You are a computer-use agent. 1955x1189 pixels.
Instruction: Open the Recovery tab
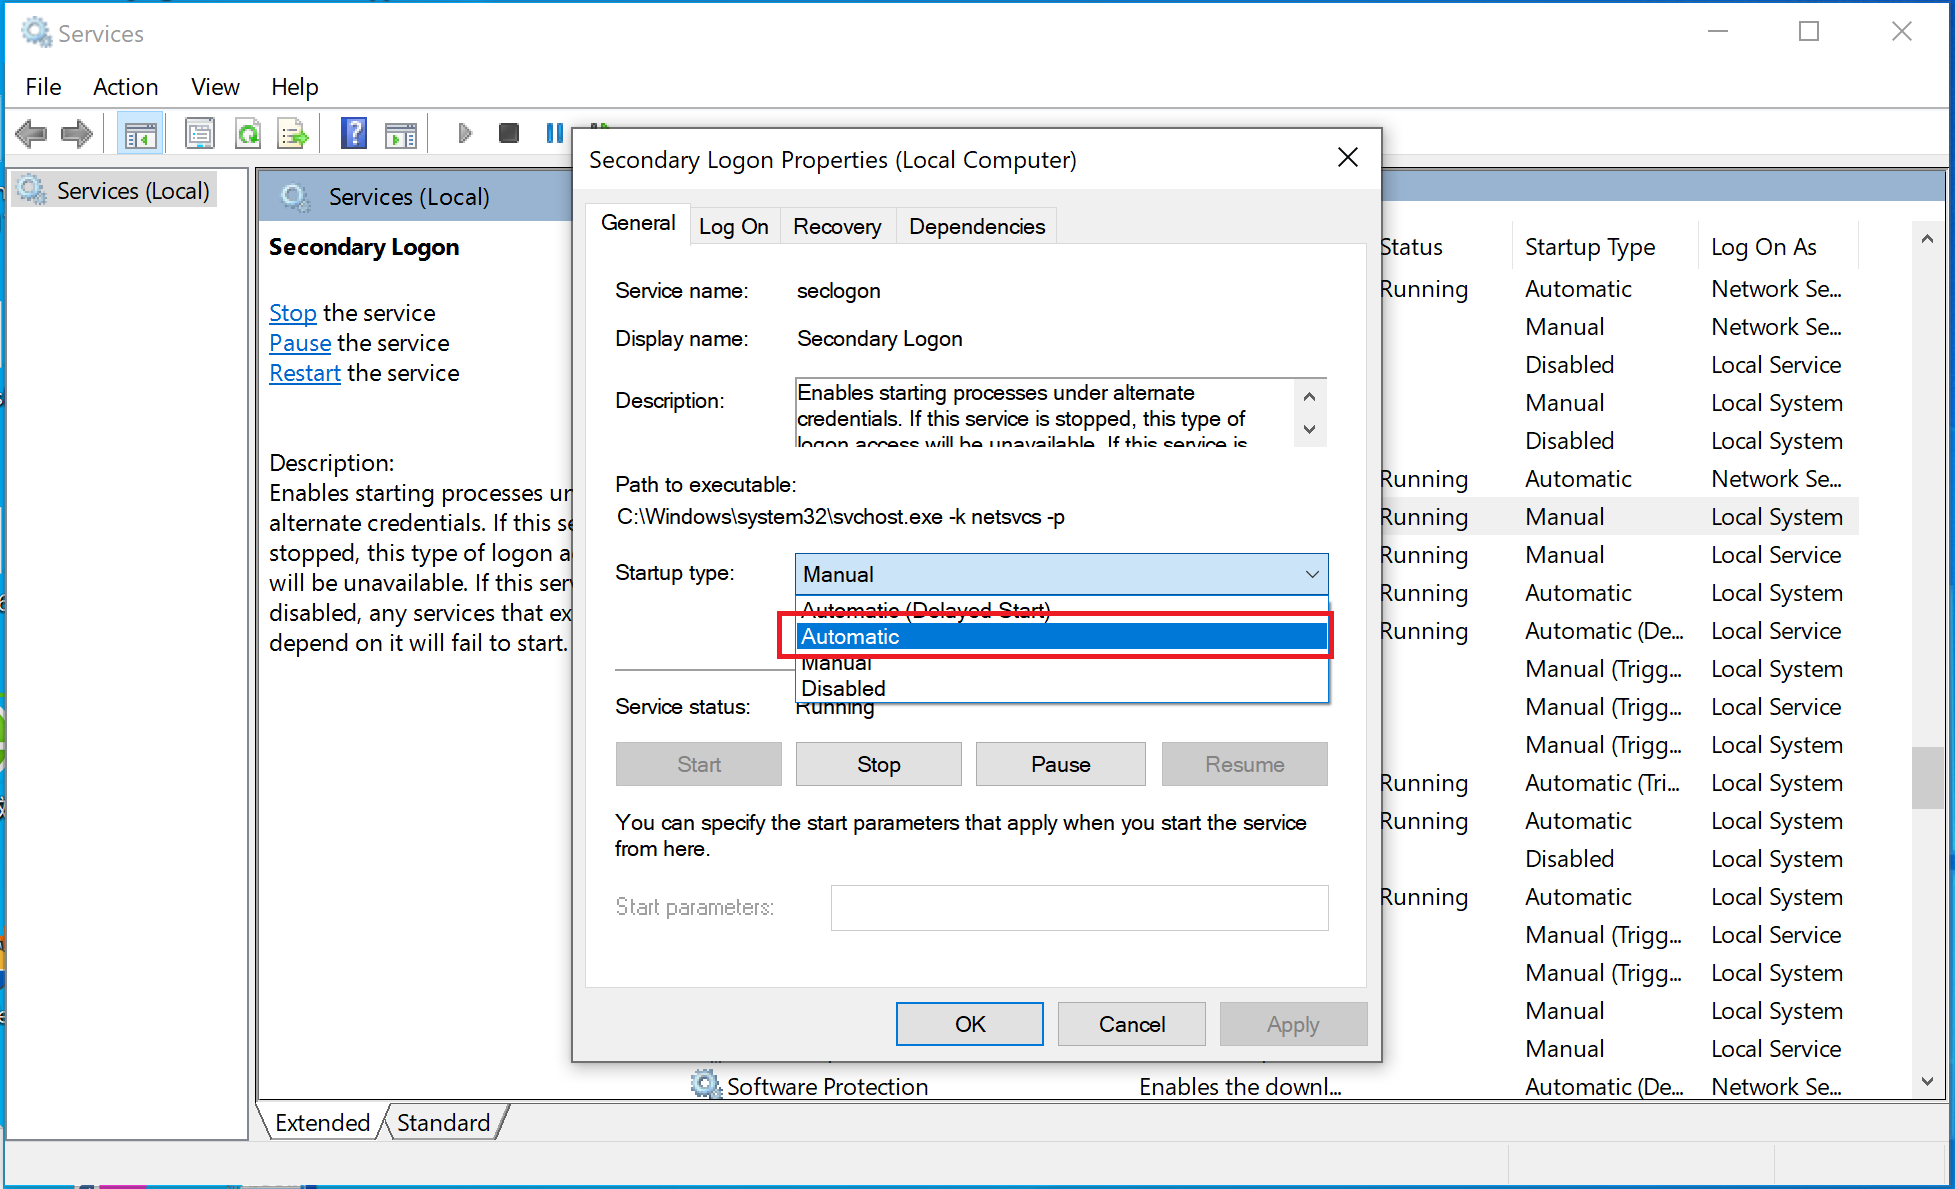click(837, 225)
